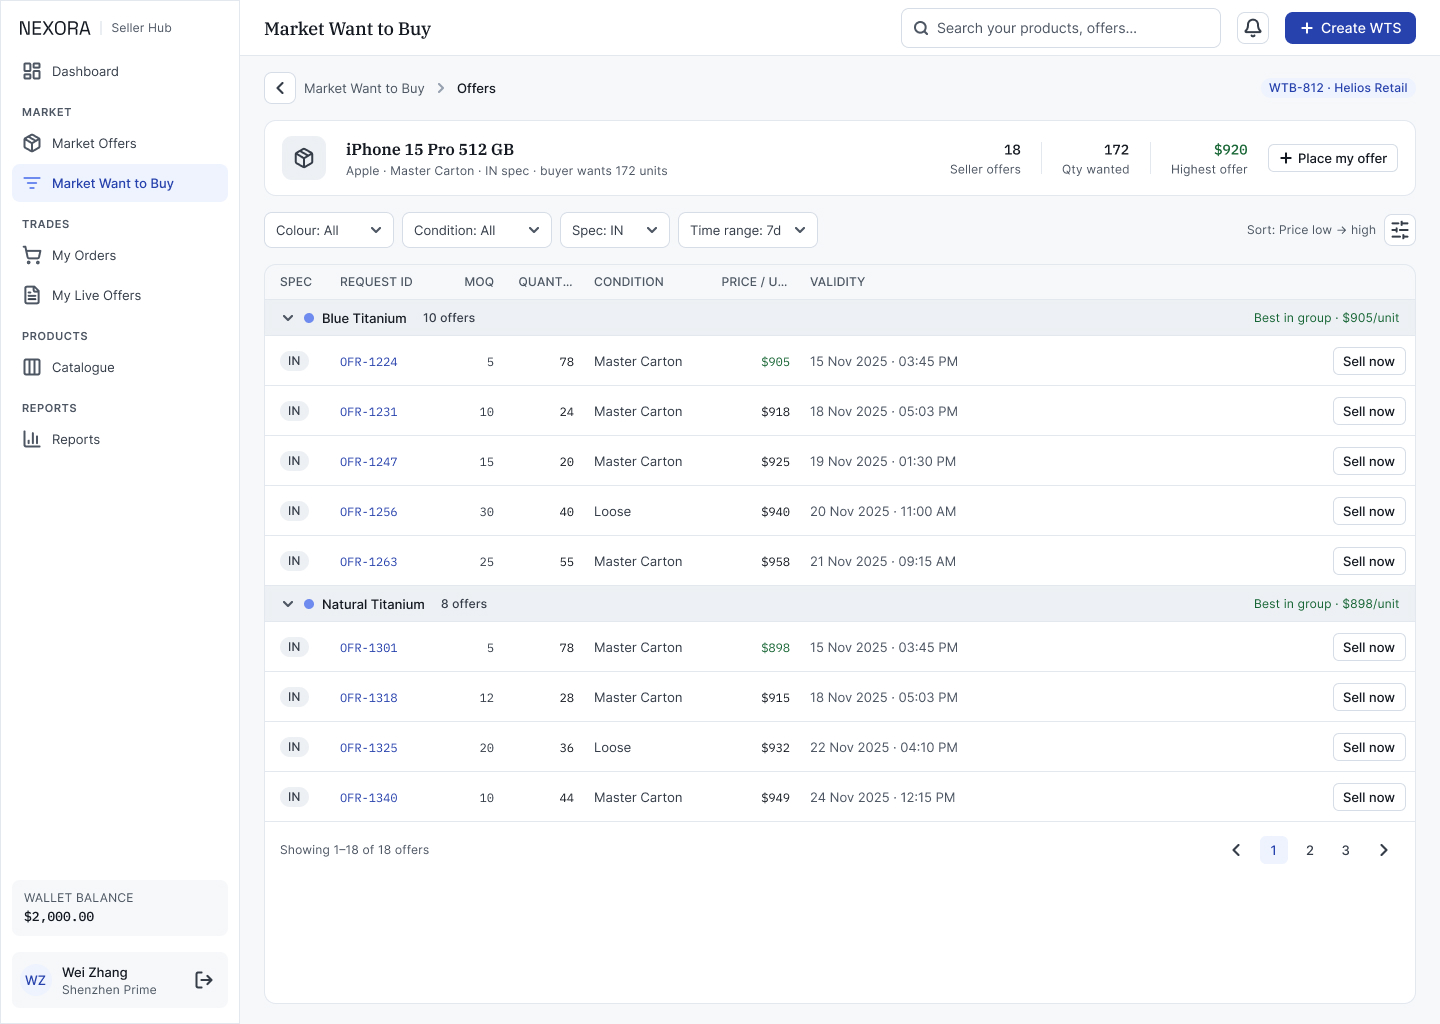Open request link OFR-1231

[369, 412]
